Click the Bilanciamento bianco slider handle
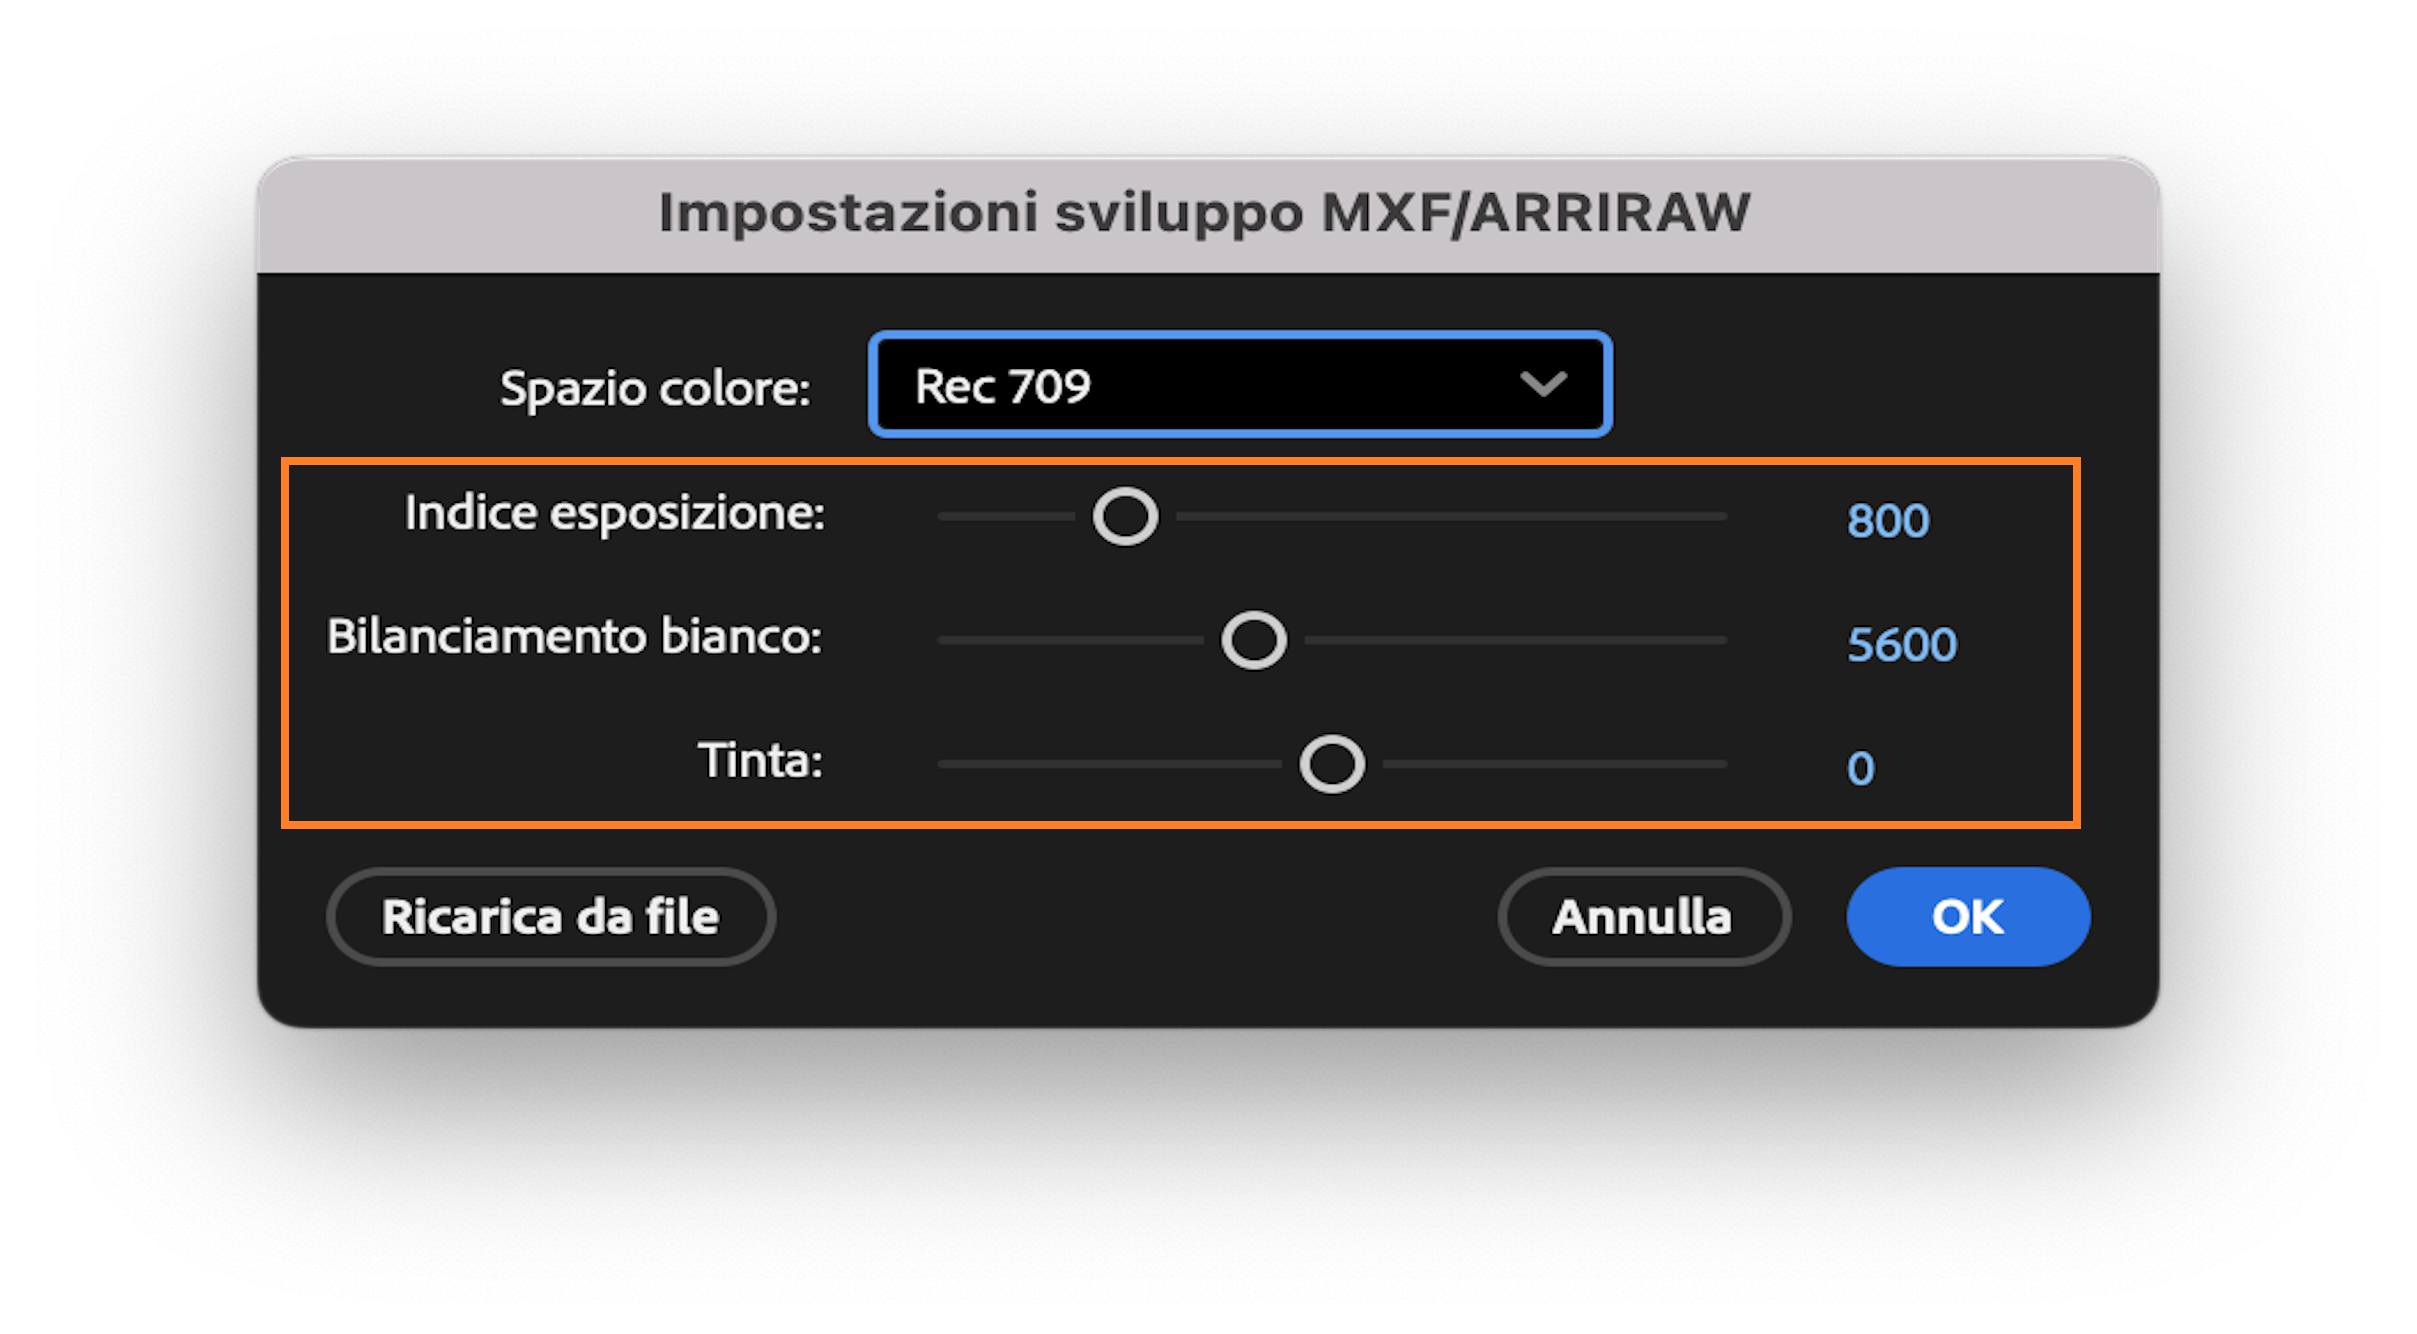Screen dimensions: 2417x1334 (x=1252, y=639)
